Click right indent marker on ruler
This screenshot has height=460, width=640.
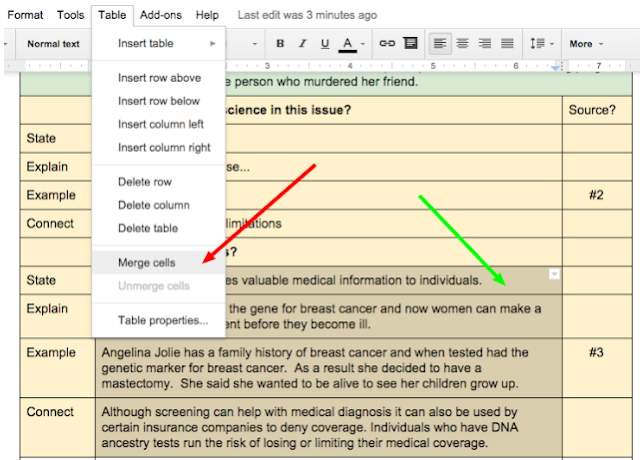tap(555, 68)
